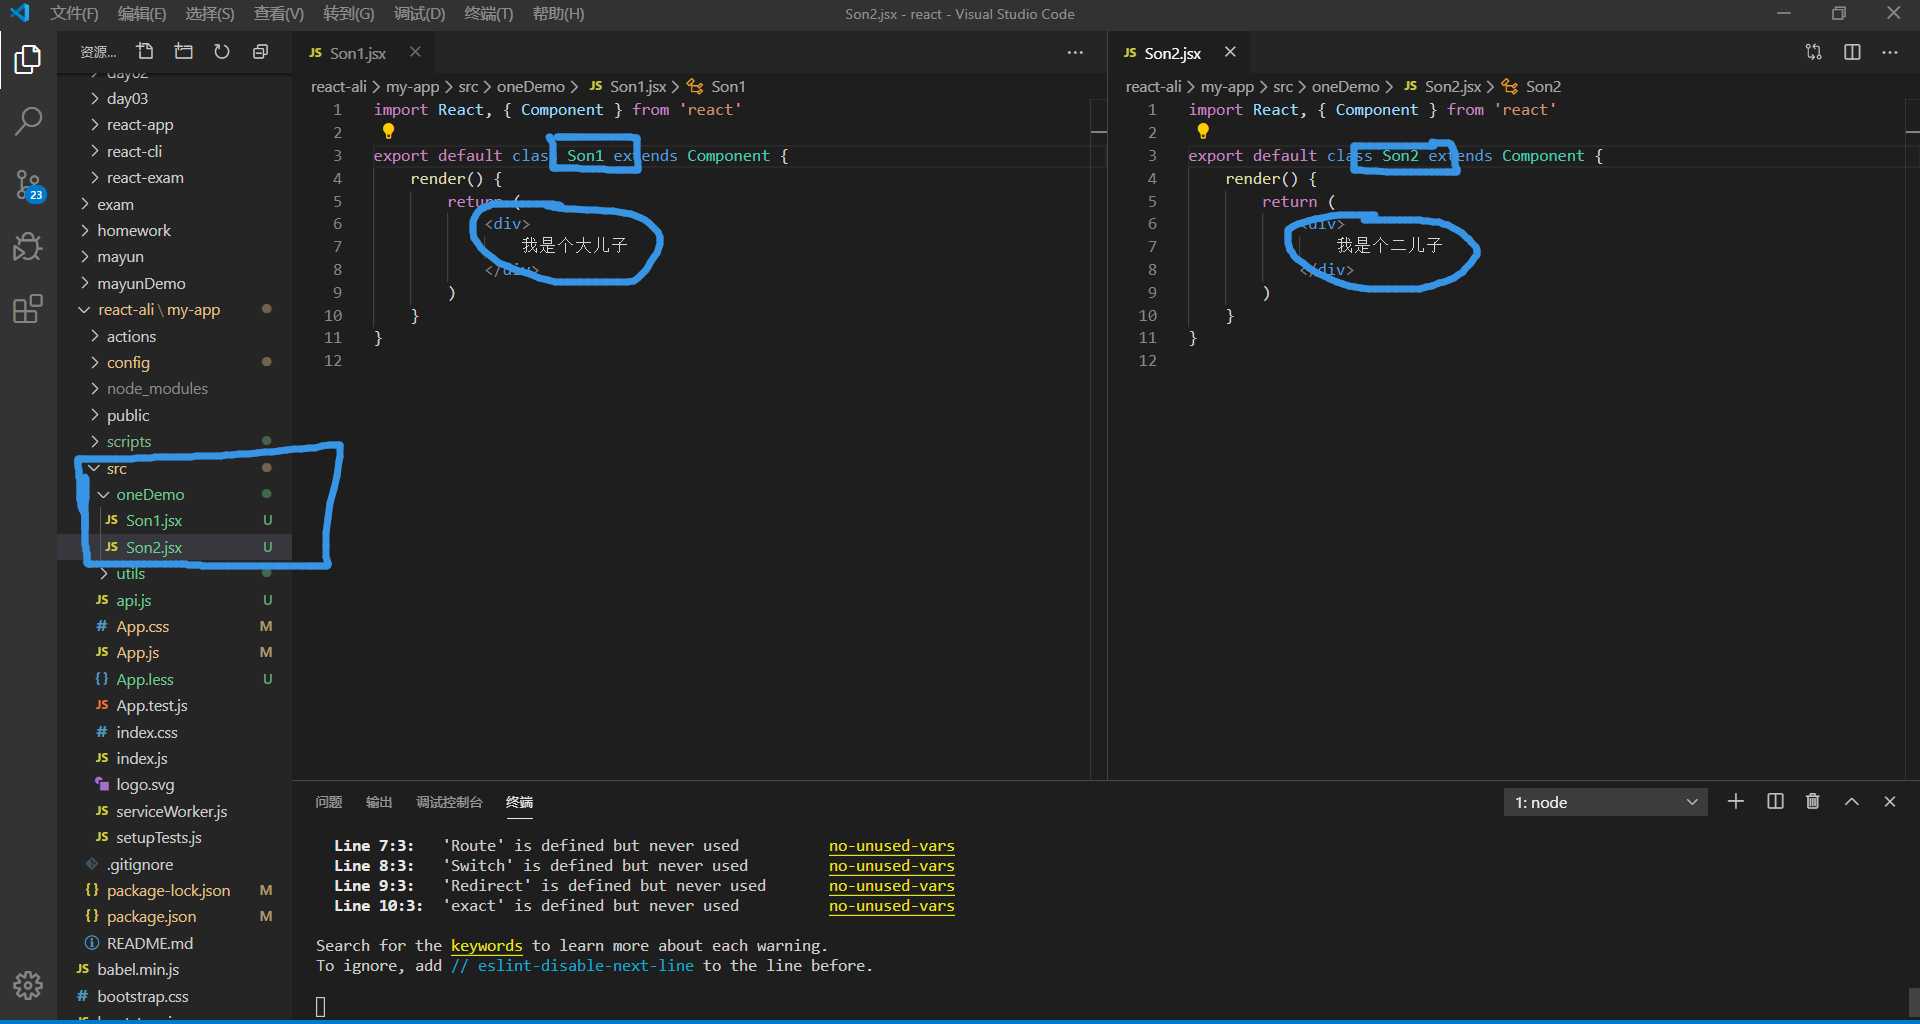Screen dimensions: 1920x1024
Task: Open the Explorer view in activity bar
Action: pyautogui.click(x=28, y=60)
